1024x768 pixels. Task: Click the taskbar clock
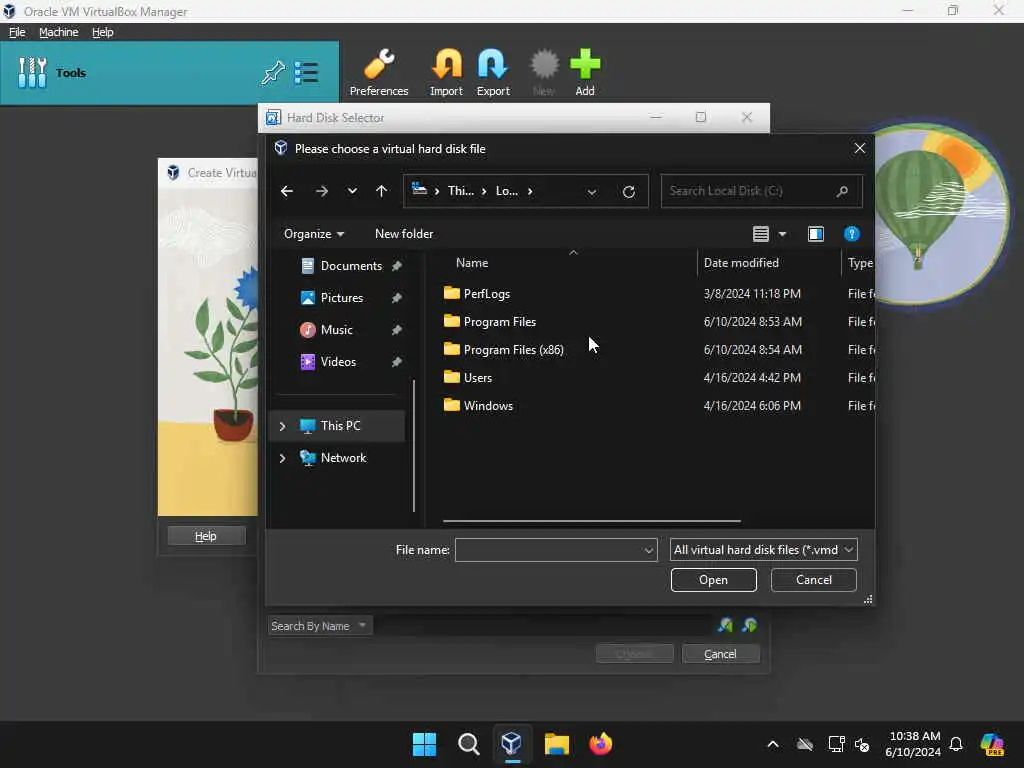click(x=914, y=744)
